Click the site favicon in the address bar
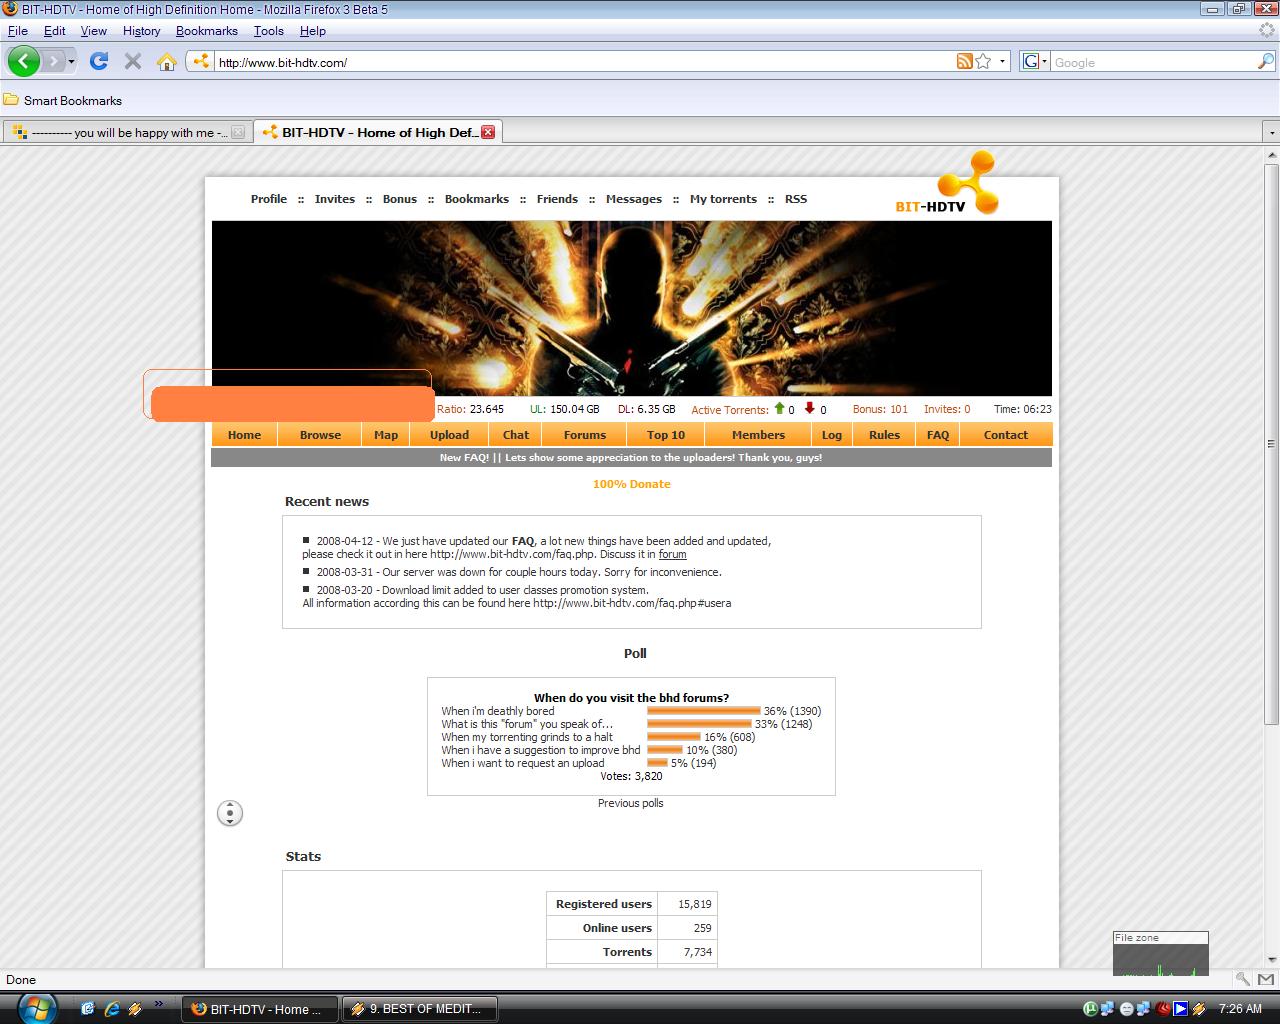 pos(201,61)
